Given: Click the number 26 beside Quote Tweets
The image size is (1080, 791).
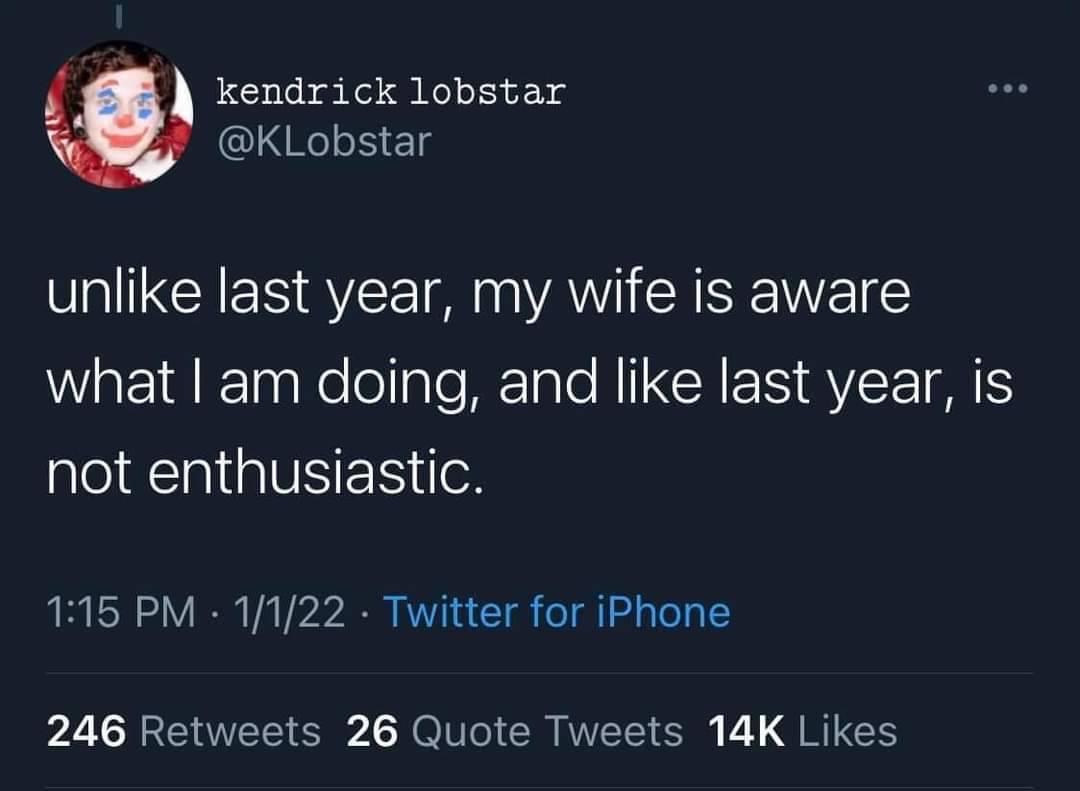Looking at the screenshot, I should 373,731.
